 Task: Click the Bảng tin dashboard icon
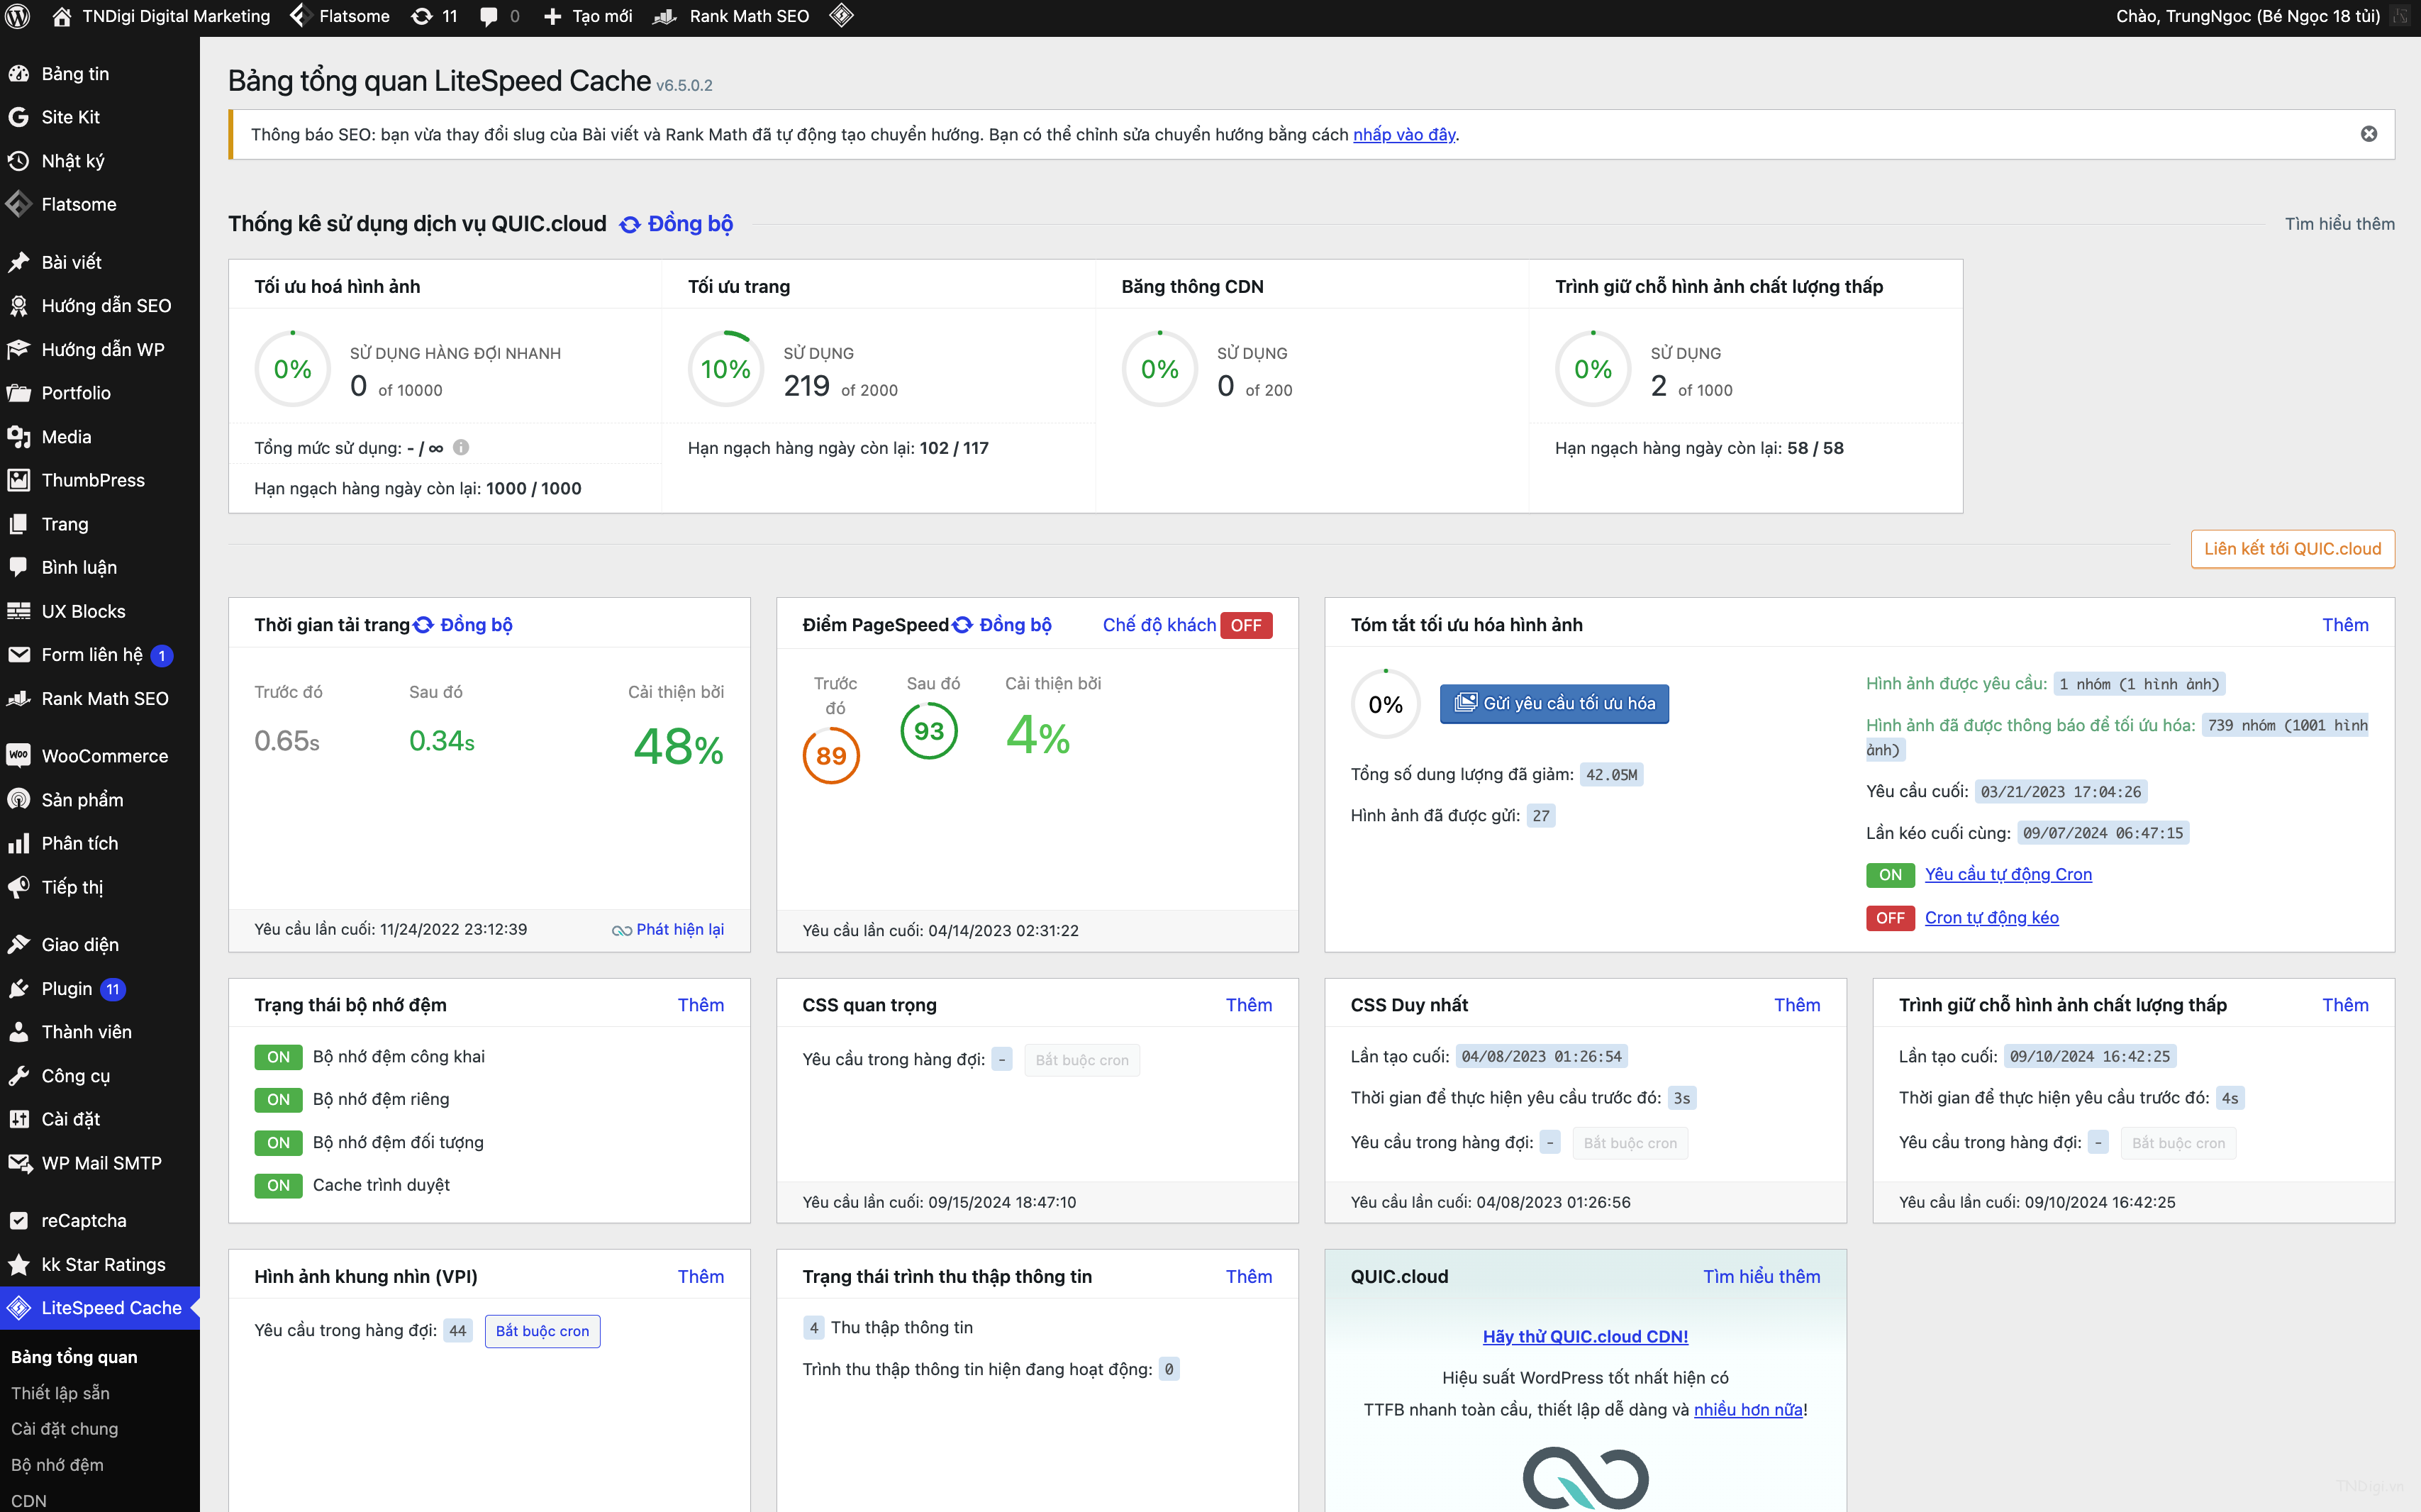tap(18, 74)
